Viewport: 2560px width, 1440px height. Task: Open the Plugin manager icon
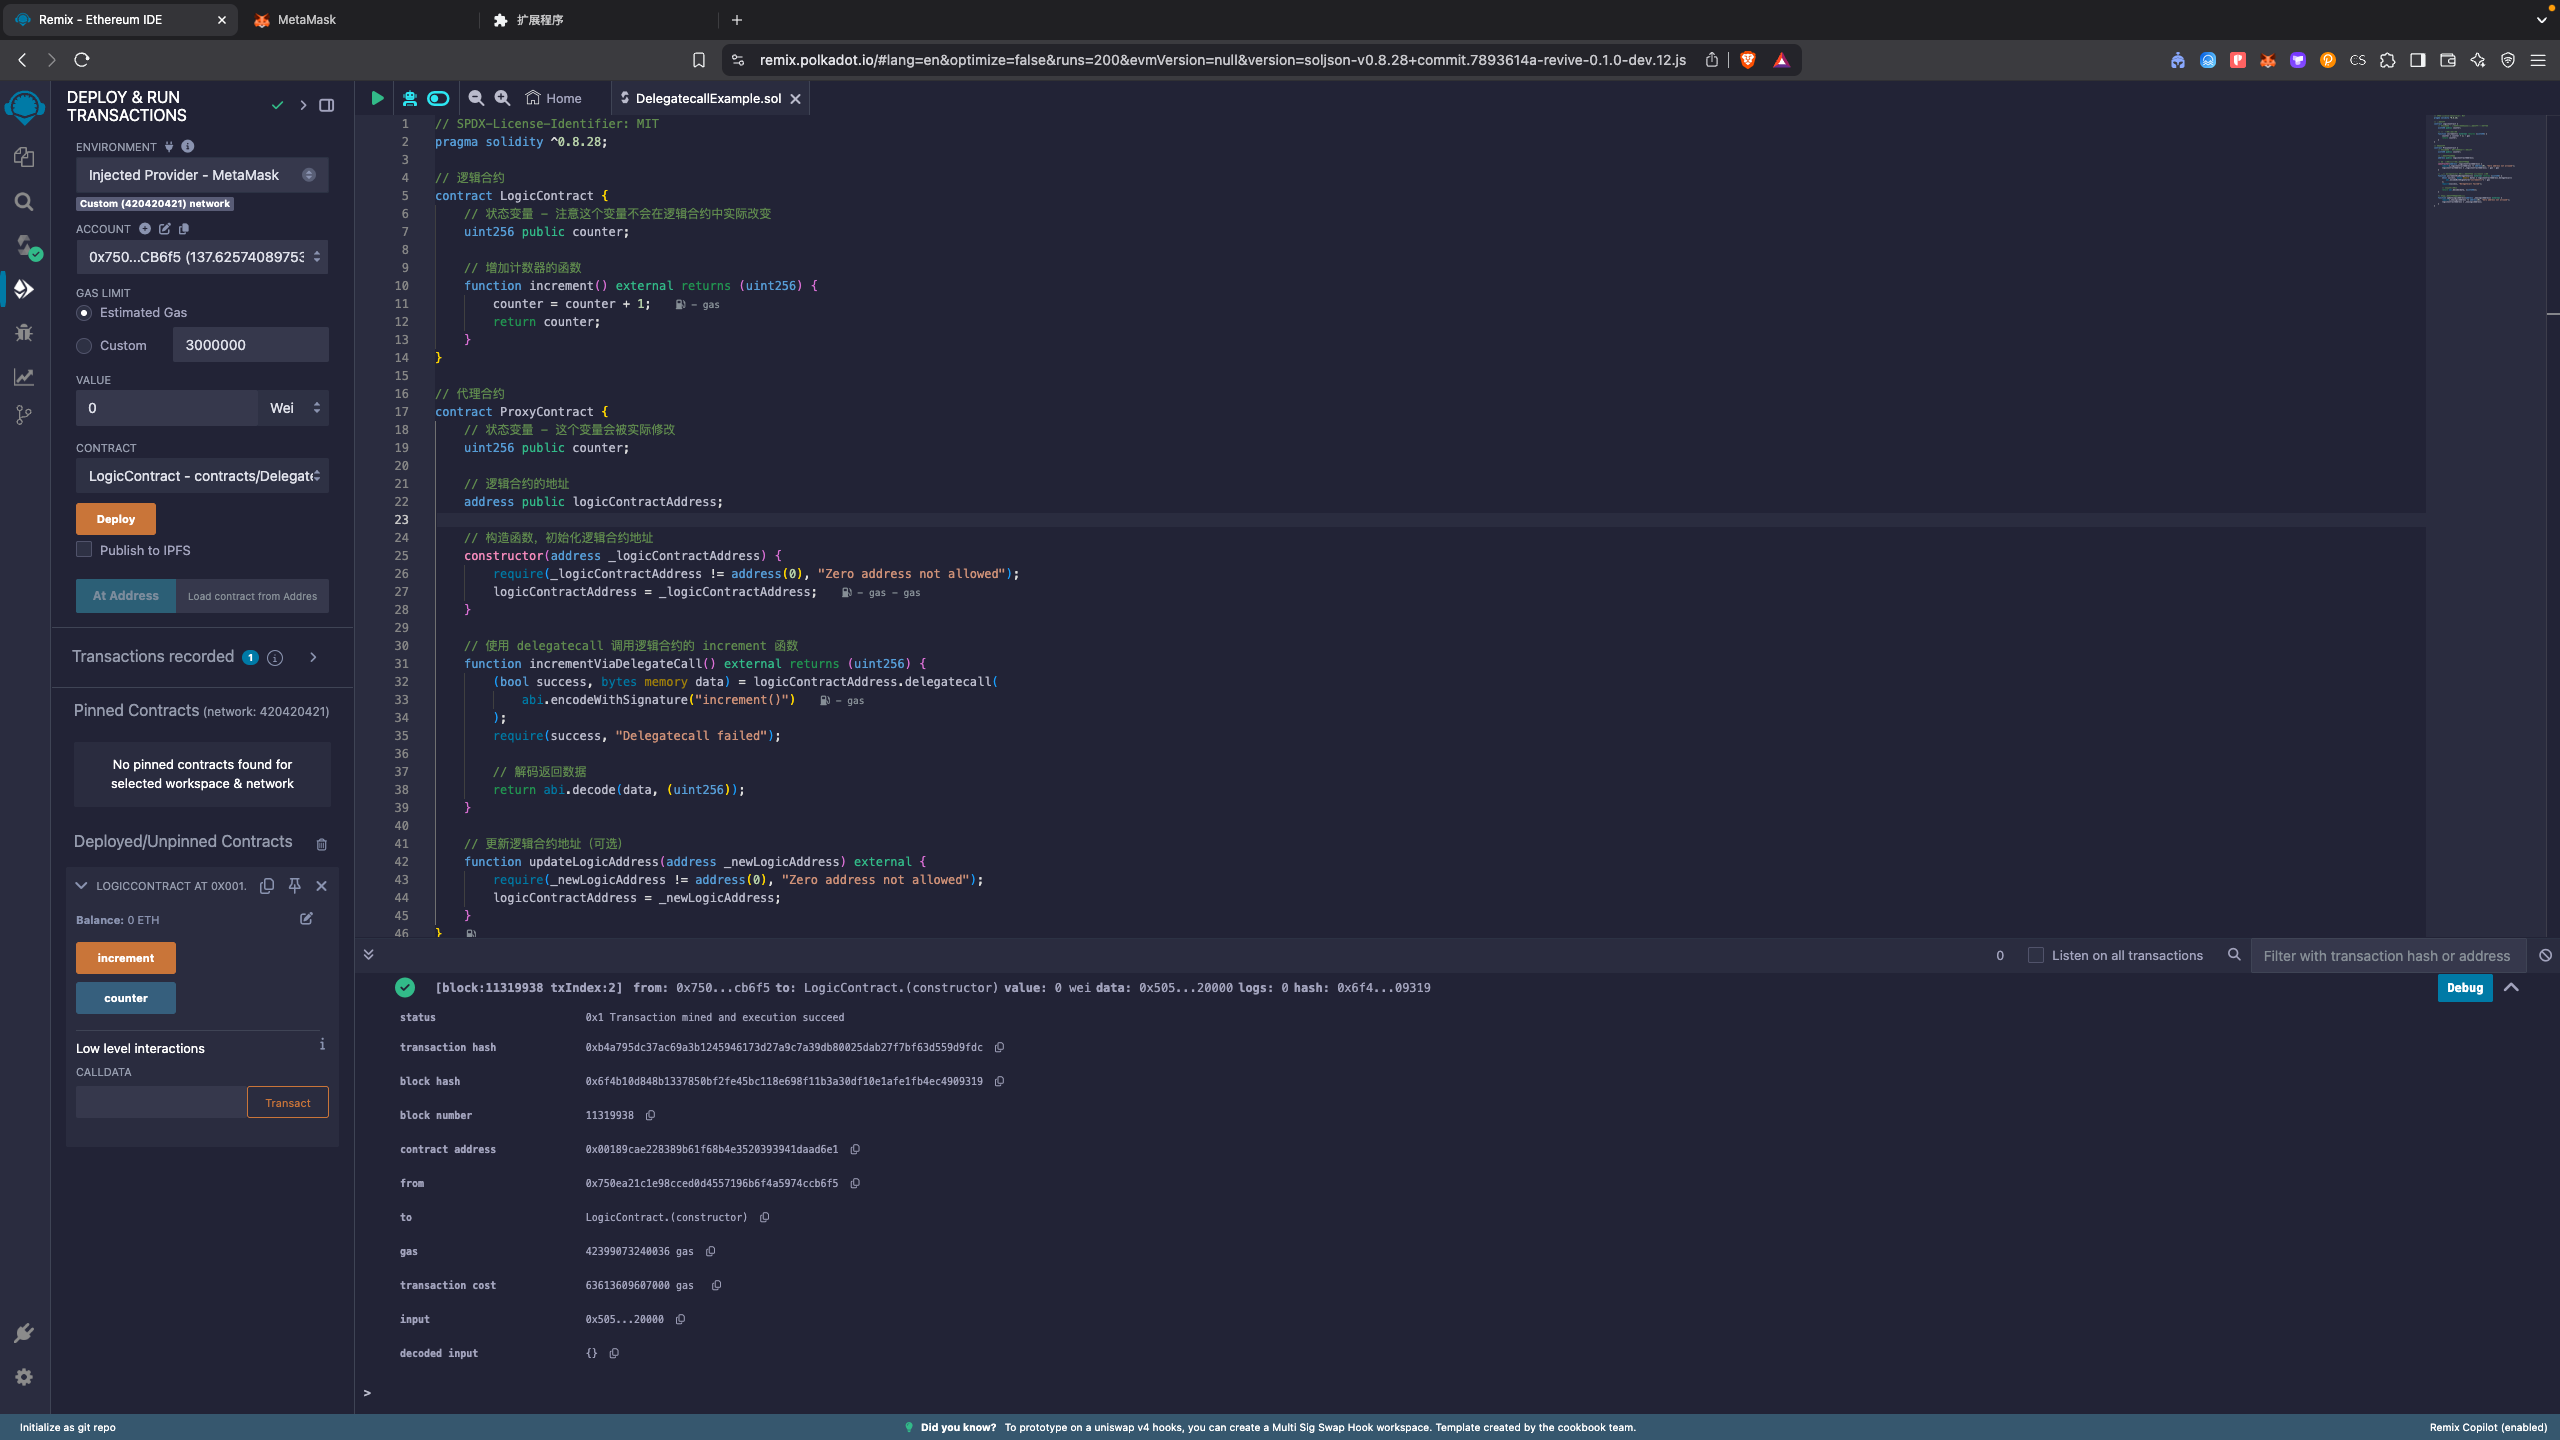[x=24, y=1333]
